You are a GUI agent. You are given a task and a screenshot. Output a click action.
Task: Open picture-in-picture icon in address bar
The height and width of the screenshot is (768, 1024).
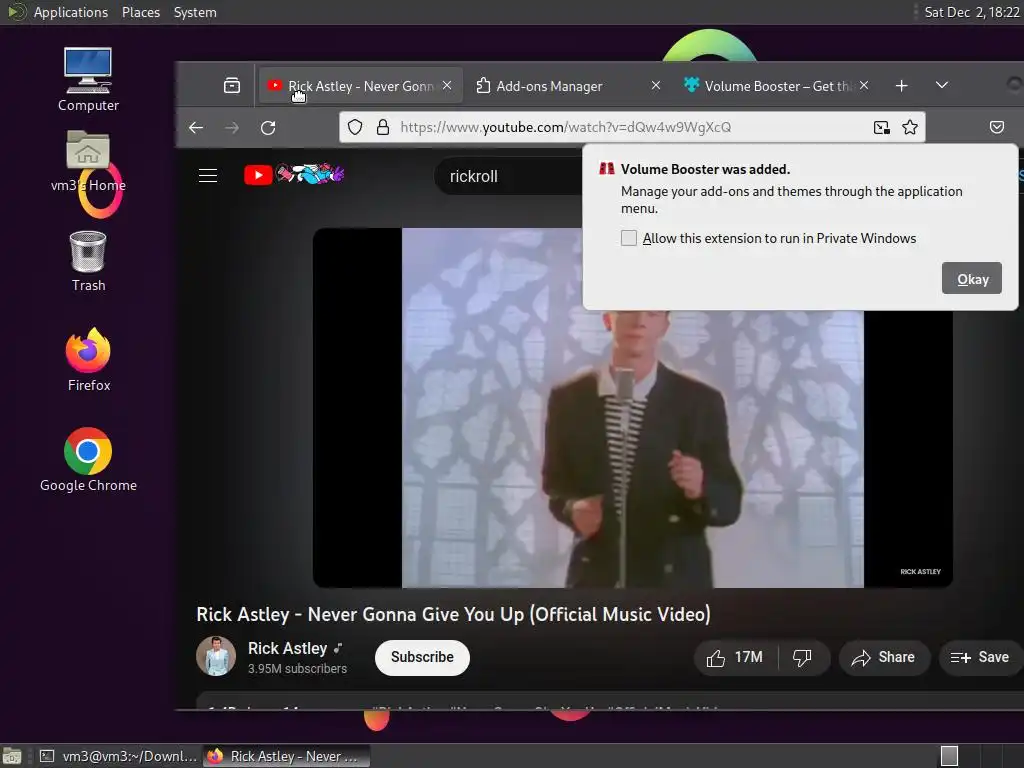pyautogui.click(x=882, y=127)
